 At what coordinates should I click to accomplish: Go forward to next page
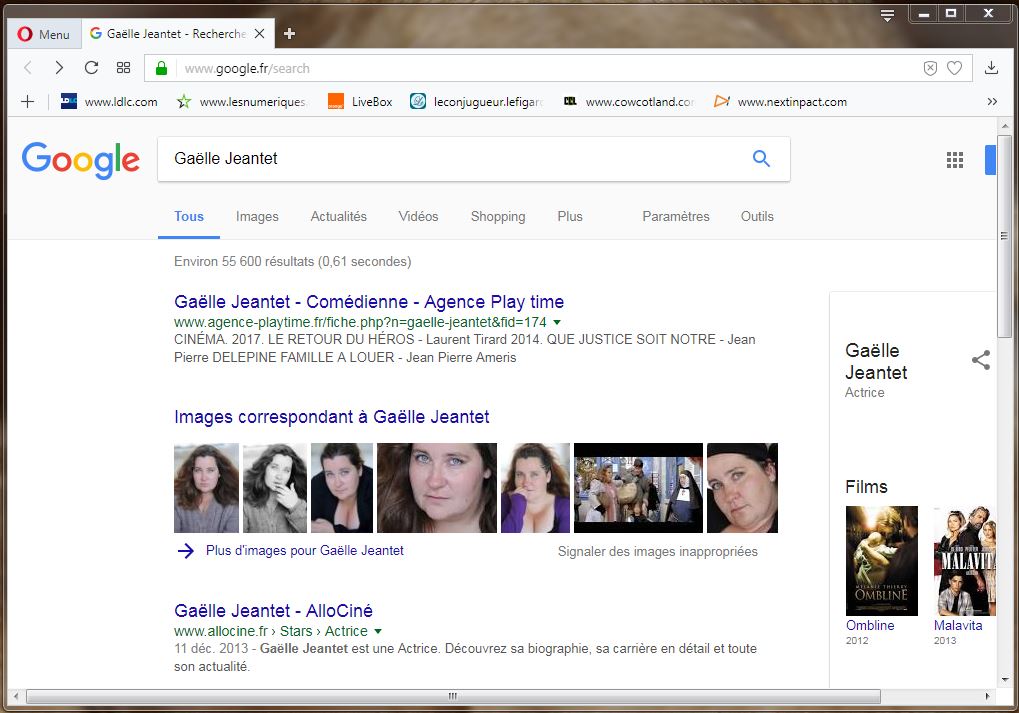[x=59, y=68]
